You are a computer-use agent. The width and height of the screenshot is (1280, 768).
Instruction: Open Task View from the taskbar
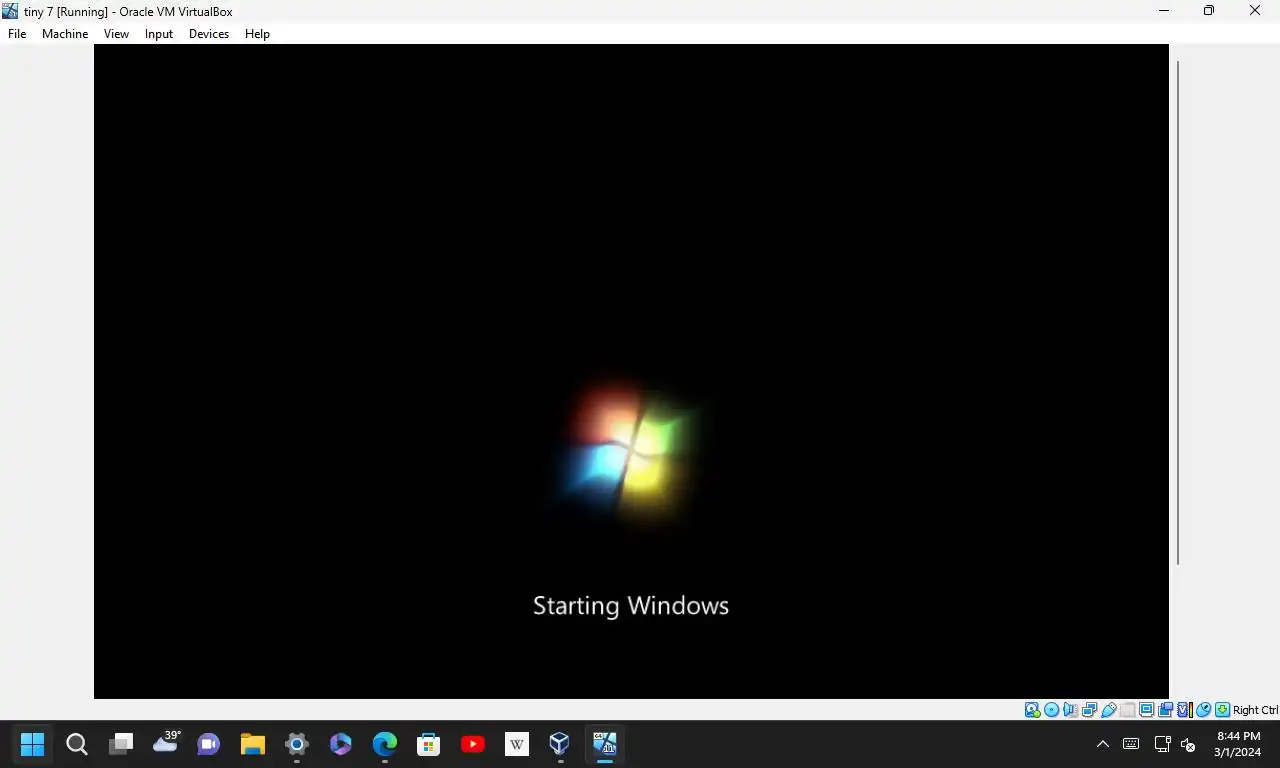121,744
